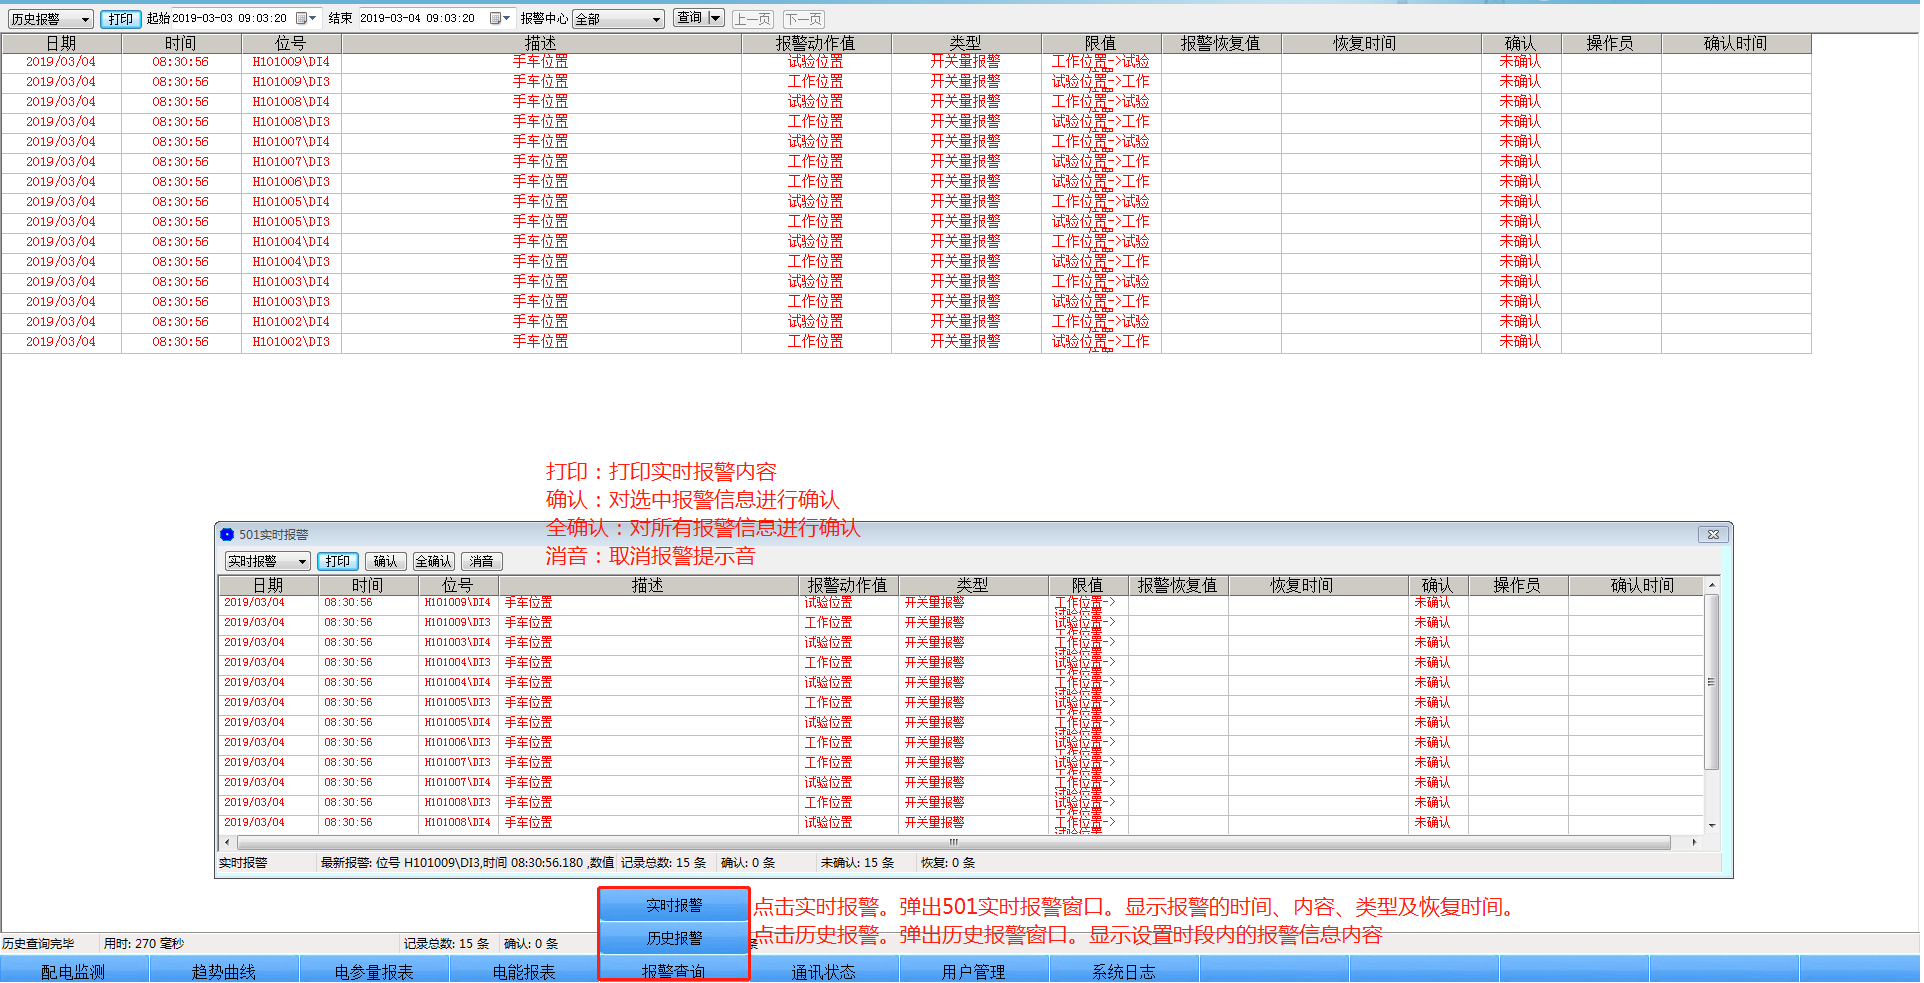
Task: Select H101003\DI4 row in the 501 window
Action: (961, 643)
